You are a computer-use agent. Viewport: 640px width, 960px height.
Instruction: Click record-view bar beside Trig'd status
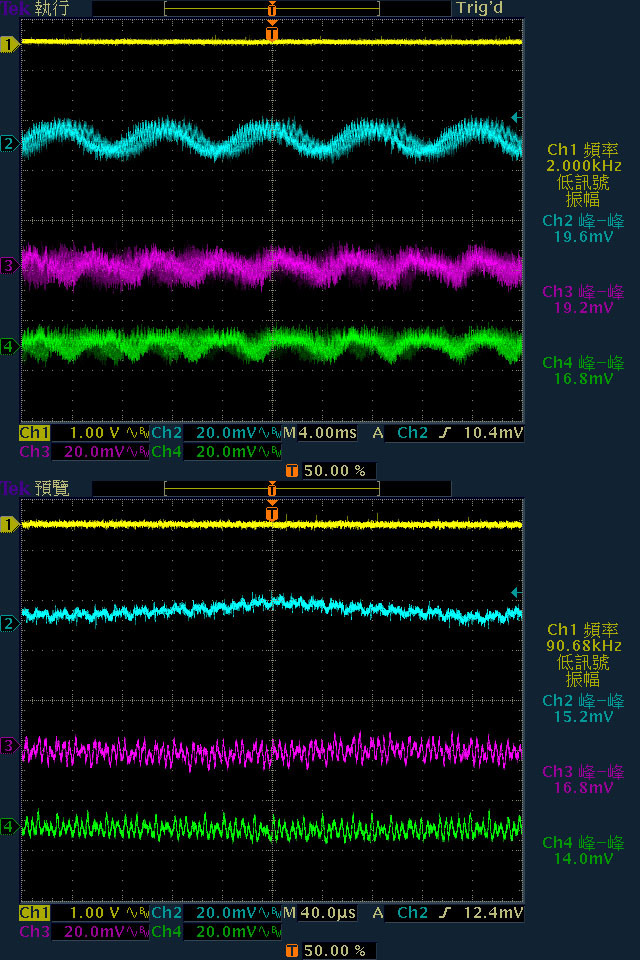pos(272,9)
